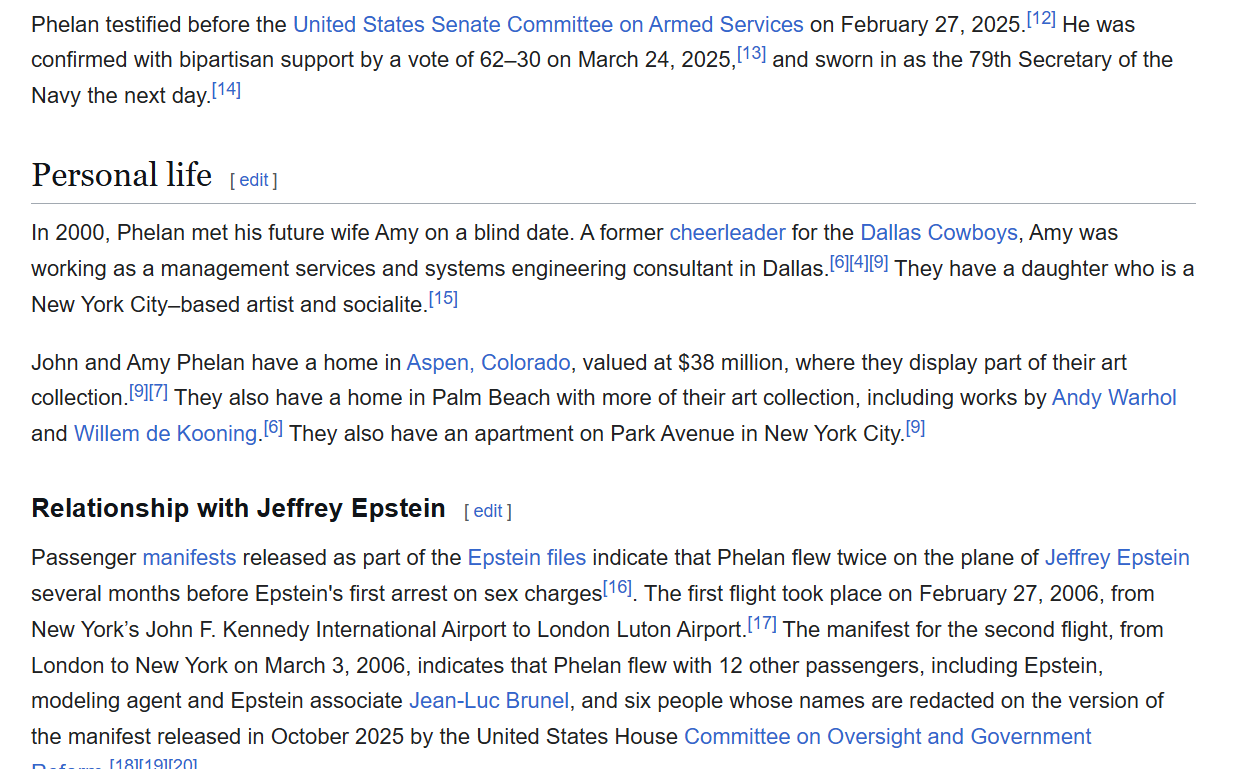Open citation [4] after 'consultant in Dallas'
Viewport: 1249px width, 769px height.
point(859,263)
